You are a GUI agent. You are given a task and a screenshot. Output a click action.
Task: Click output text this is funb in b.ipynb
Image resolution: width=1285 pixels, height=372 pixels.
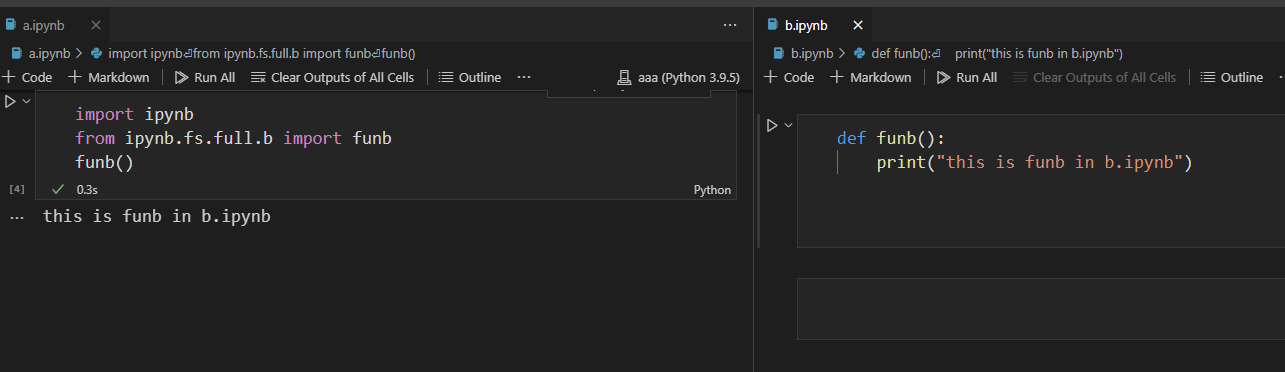(157, 215)
